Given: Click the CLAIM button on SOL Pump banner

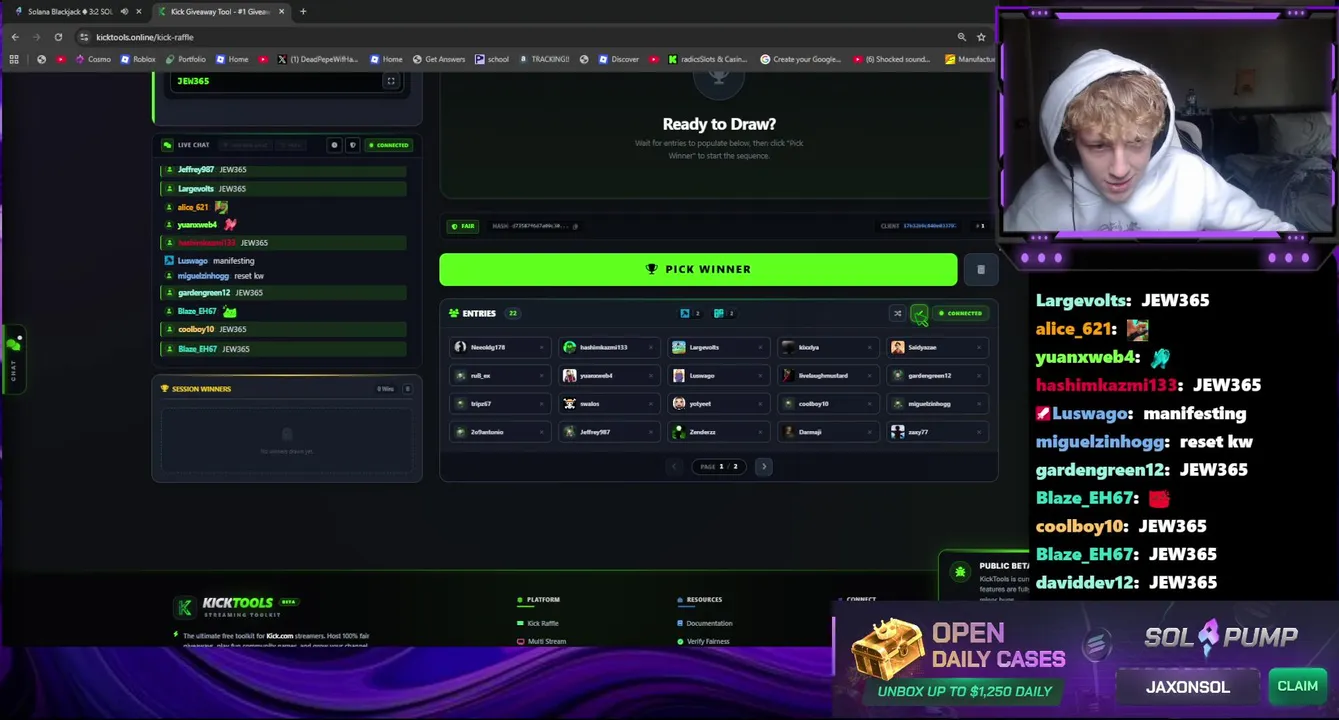Looking at the screenshot, I should (x=1297, y=686).
